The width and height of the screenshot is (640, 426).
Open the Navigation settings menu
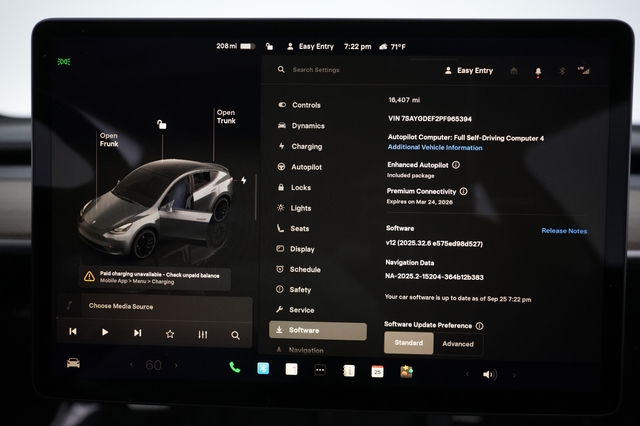pos(300,350)
